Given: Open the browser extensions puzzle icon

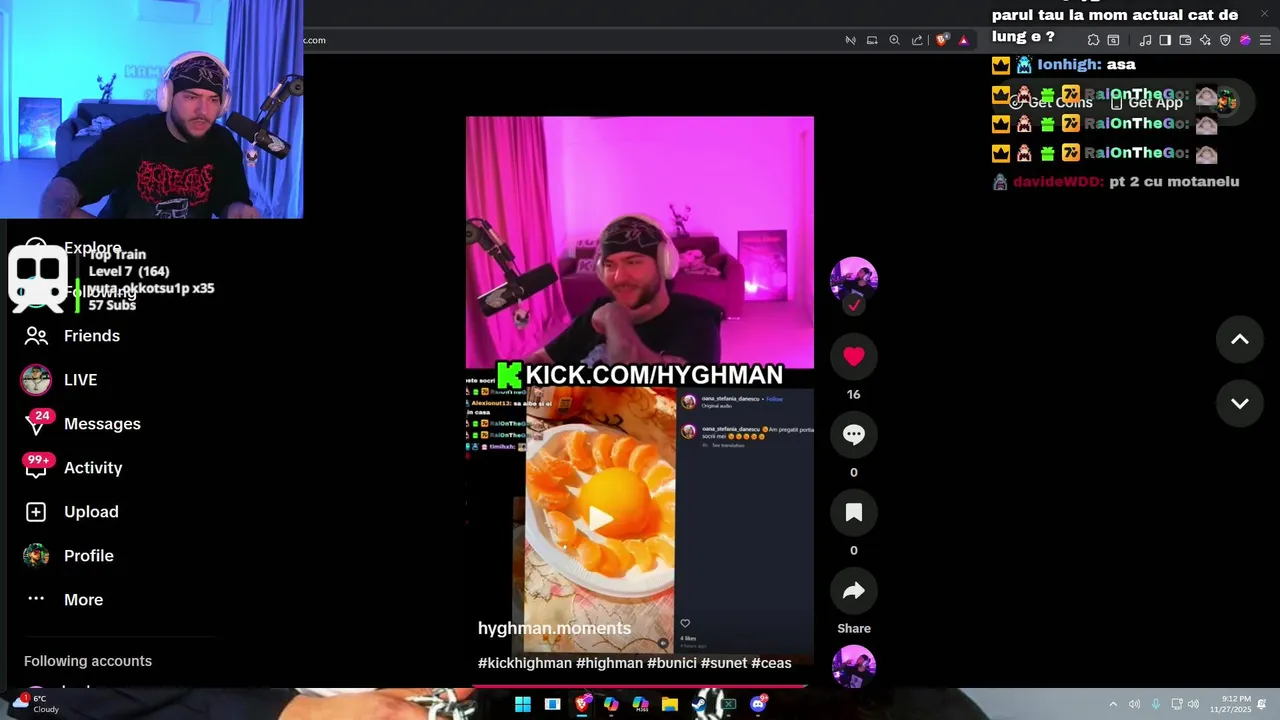Looking at the screenshot, I should pos(1093,40).
